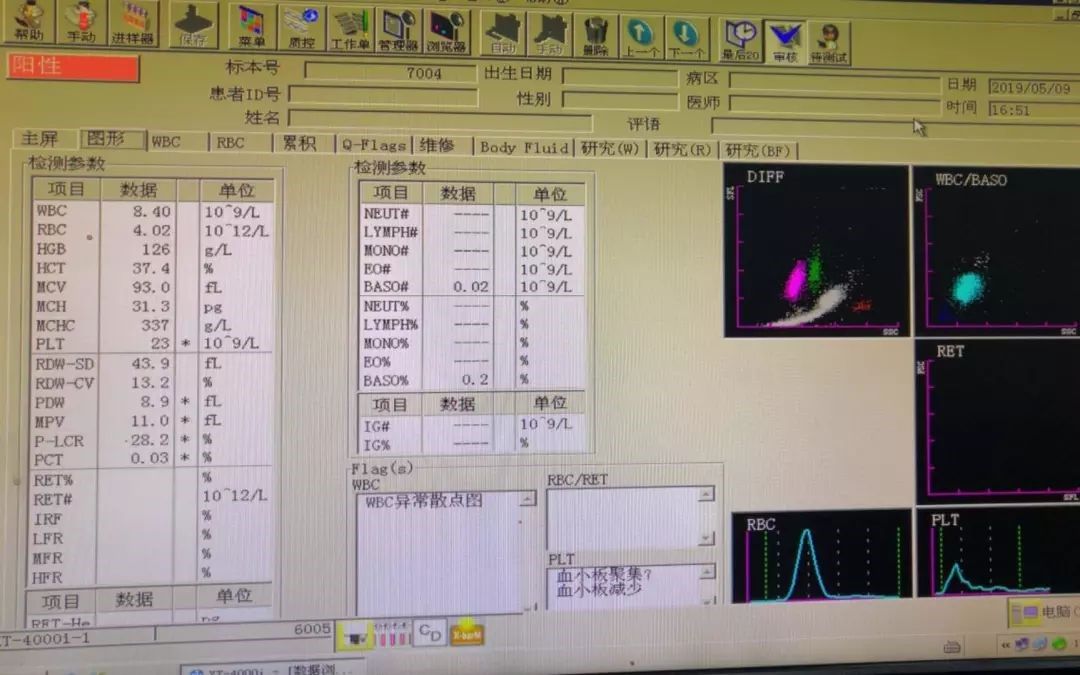1080x675 pixels.
Task: Open the 管理器 (Manager) icon
Action: tap(398, 33)
